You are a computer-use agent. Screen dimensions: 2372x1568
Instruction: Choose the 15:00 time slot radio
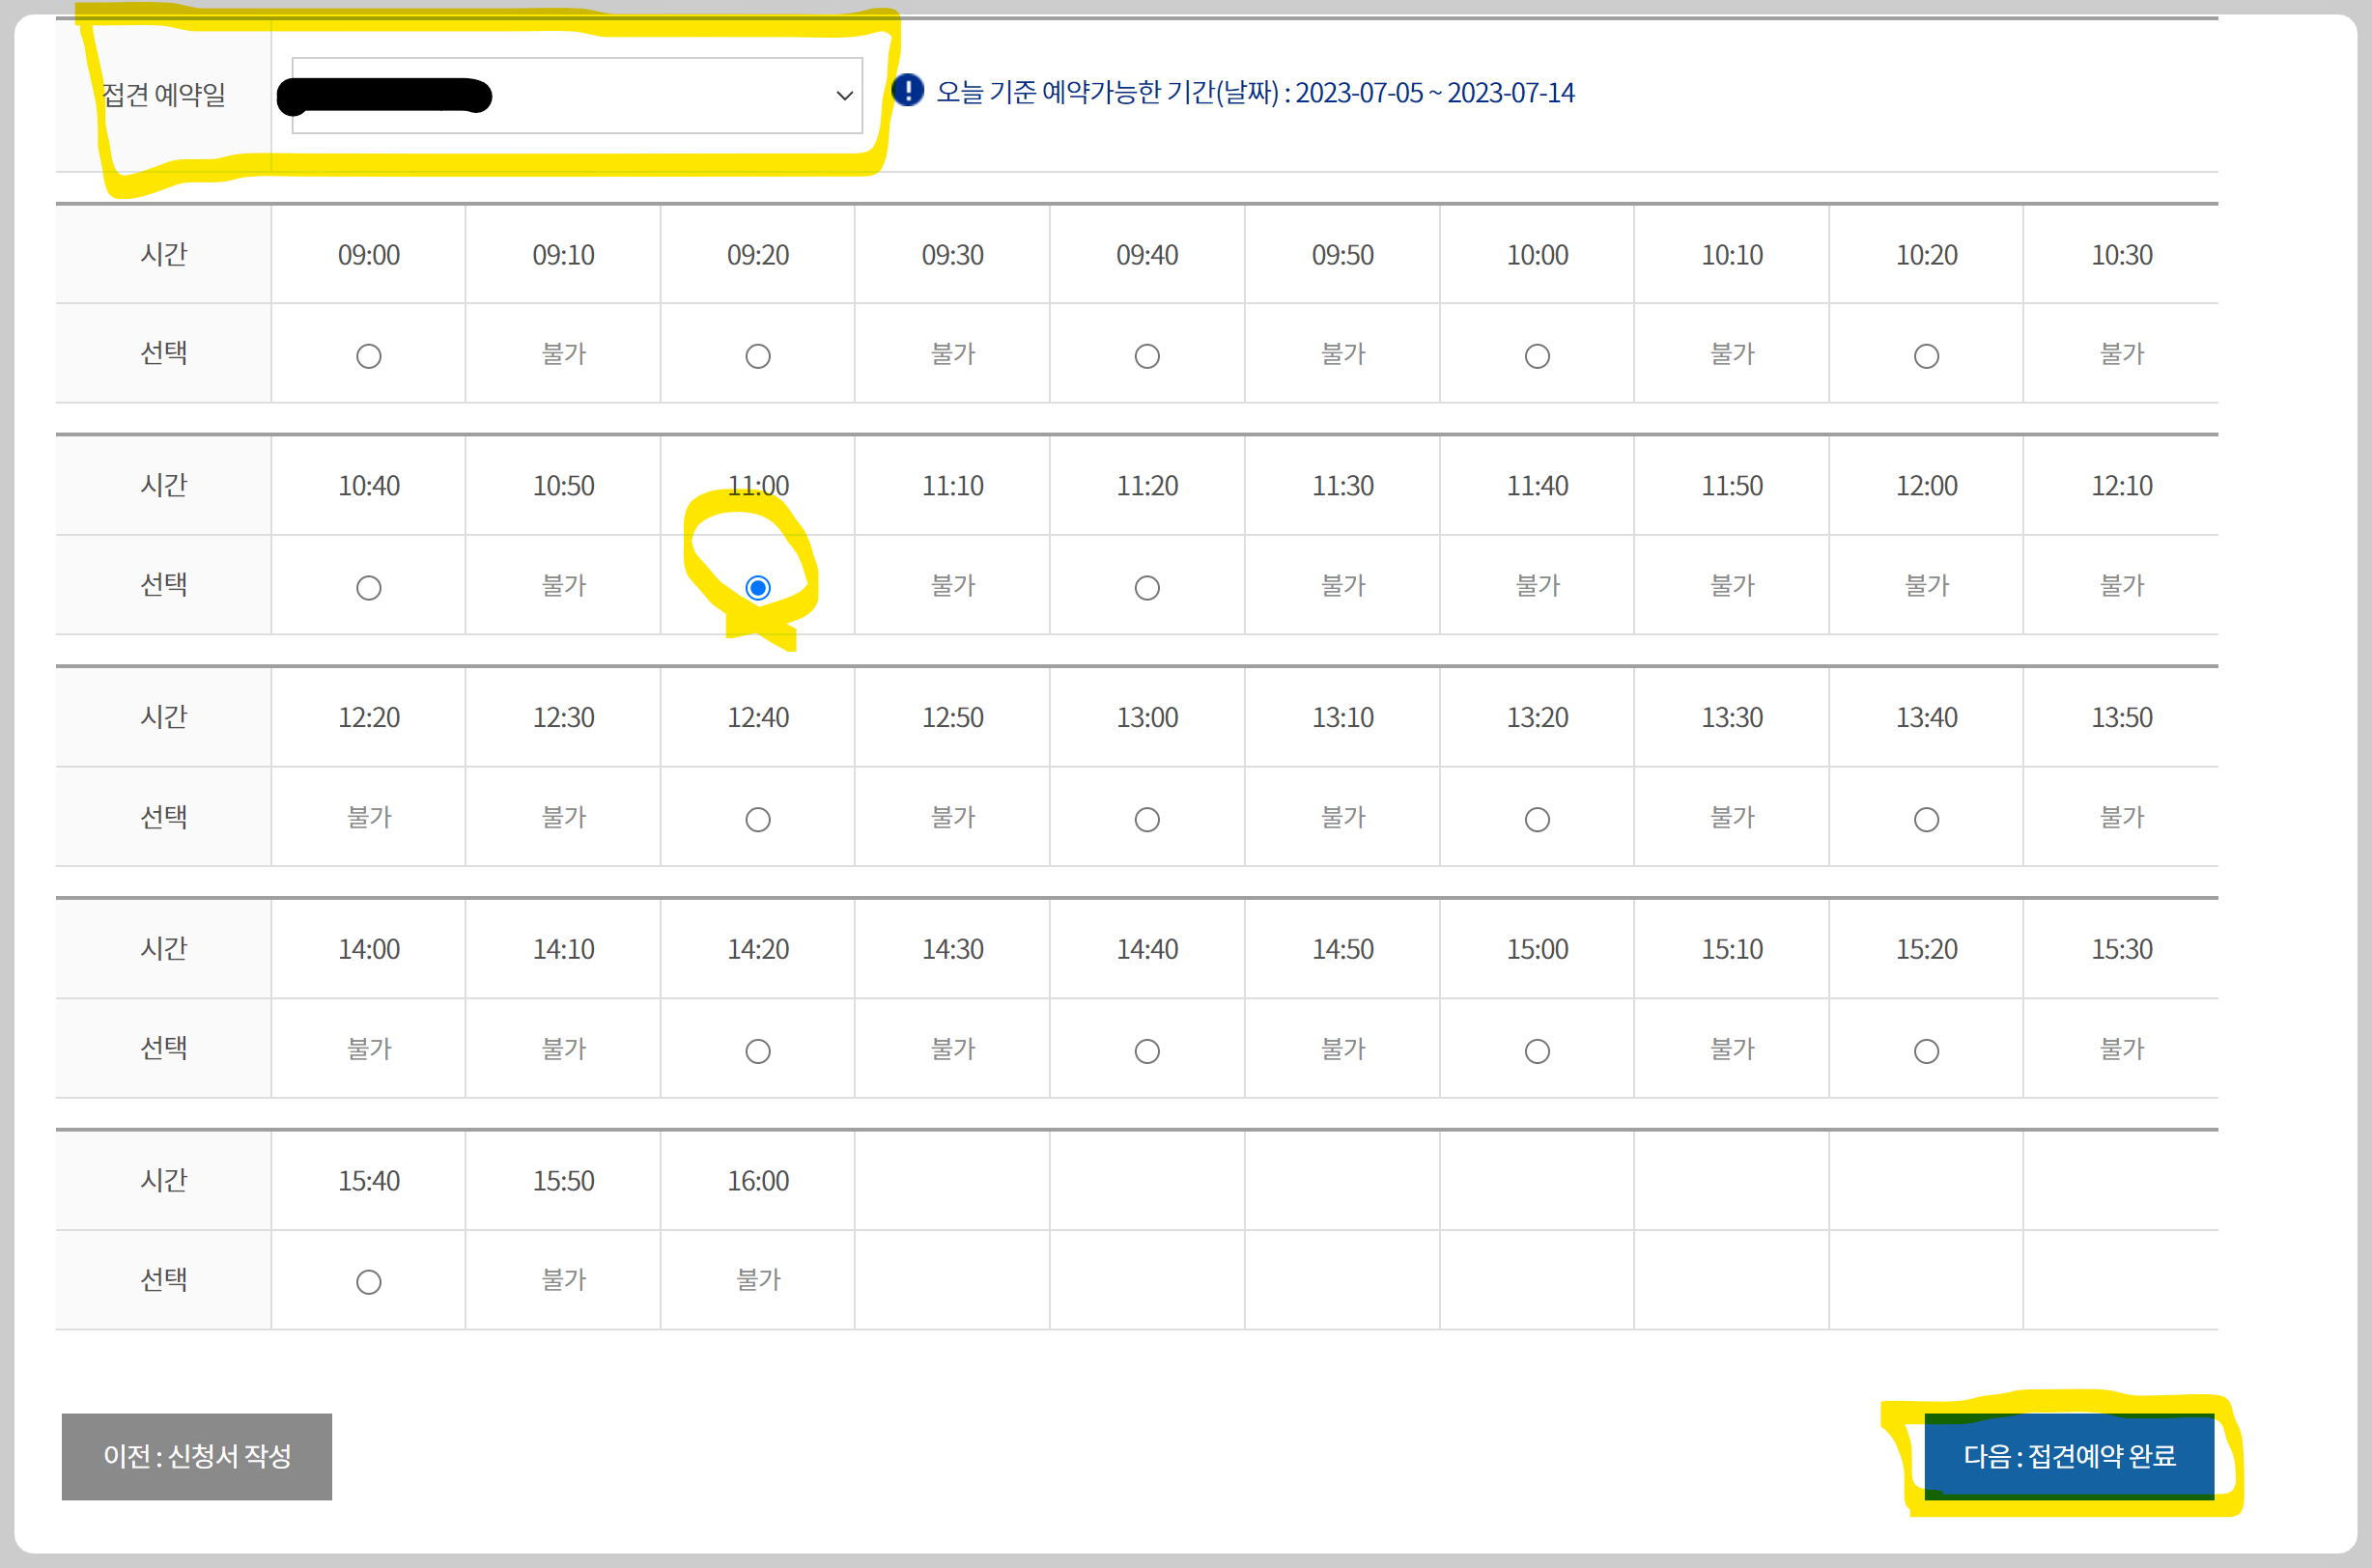1537,1051
